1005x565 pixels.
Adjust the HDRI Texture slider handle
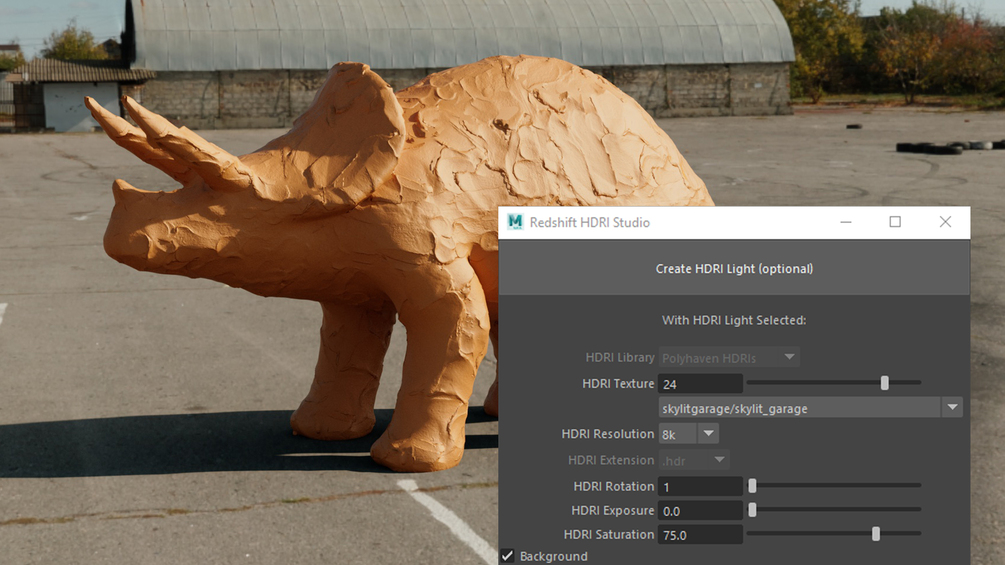click(x=885, y=383)
